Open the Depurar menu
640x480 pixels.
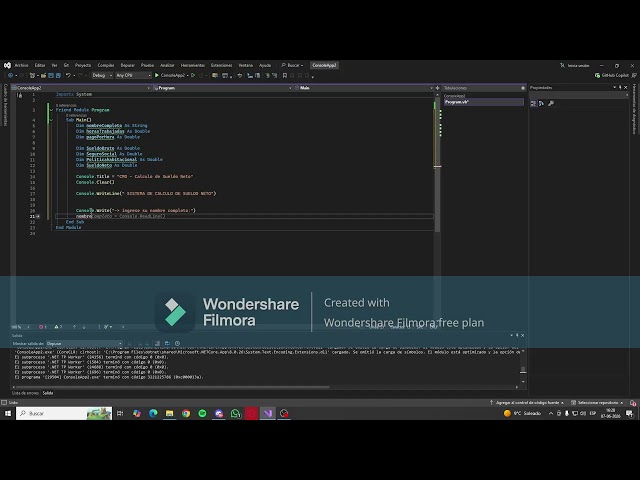coord(127,65)
